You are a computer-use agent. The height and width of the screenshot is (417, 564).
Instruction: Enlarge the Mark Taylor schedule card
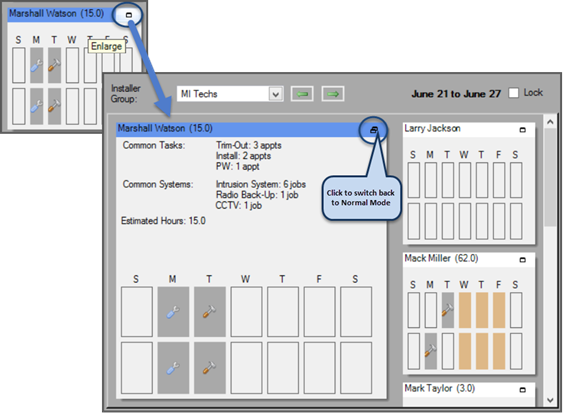(523, 390)
